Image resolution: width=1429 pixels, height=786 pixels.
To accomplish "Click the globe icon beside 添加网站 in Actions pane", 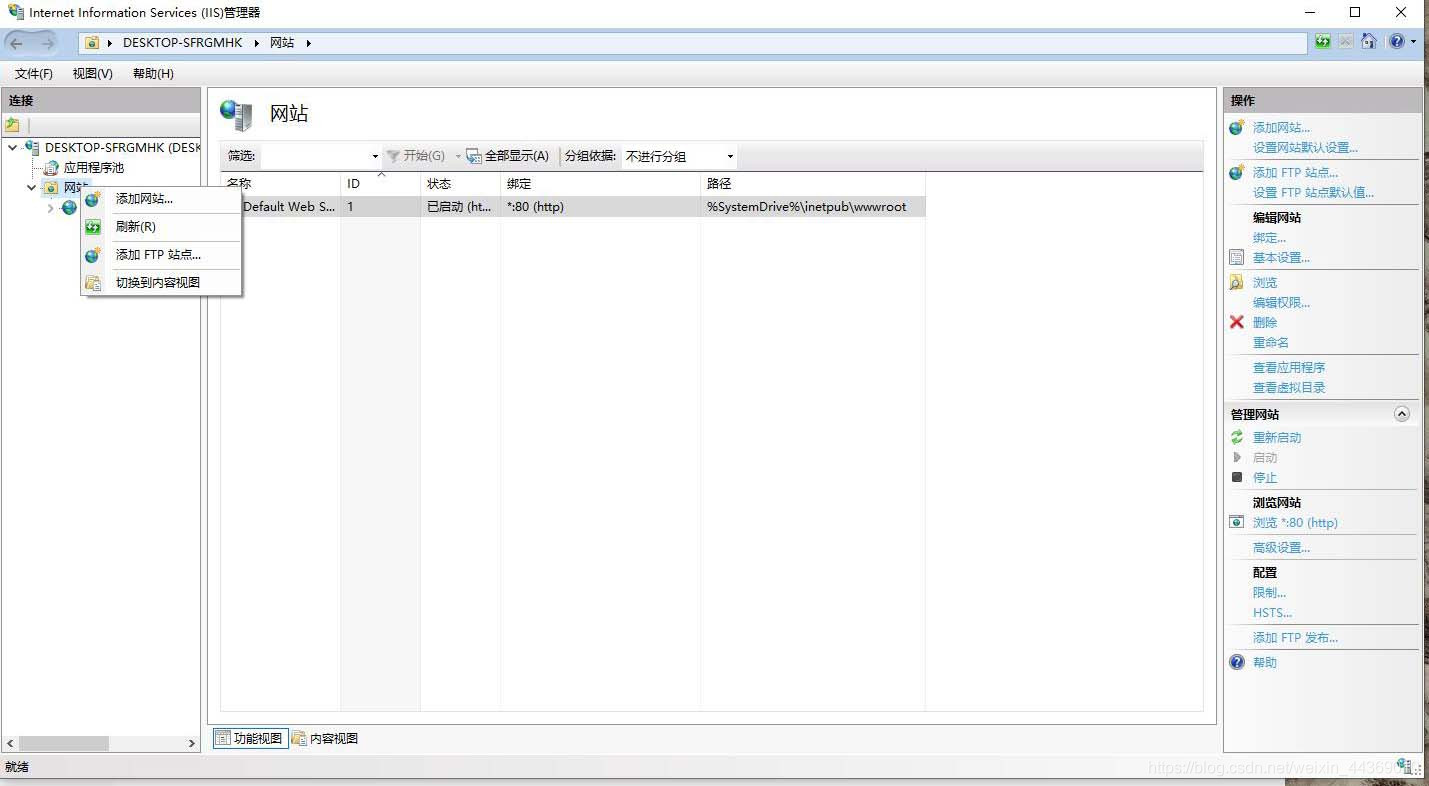I will coord(1237,127).
